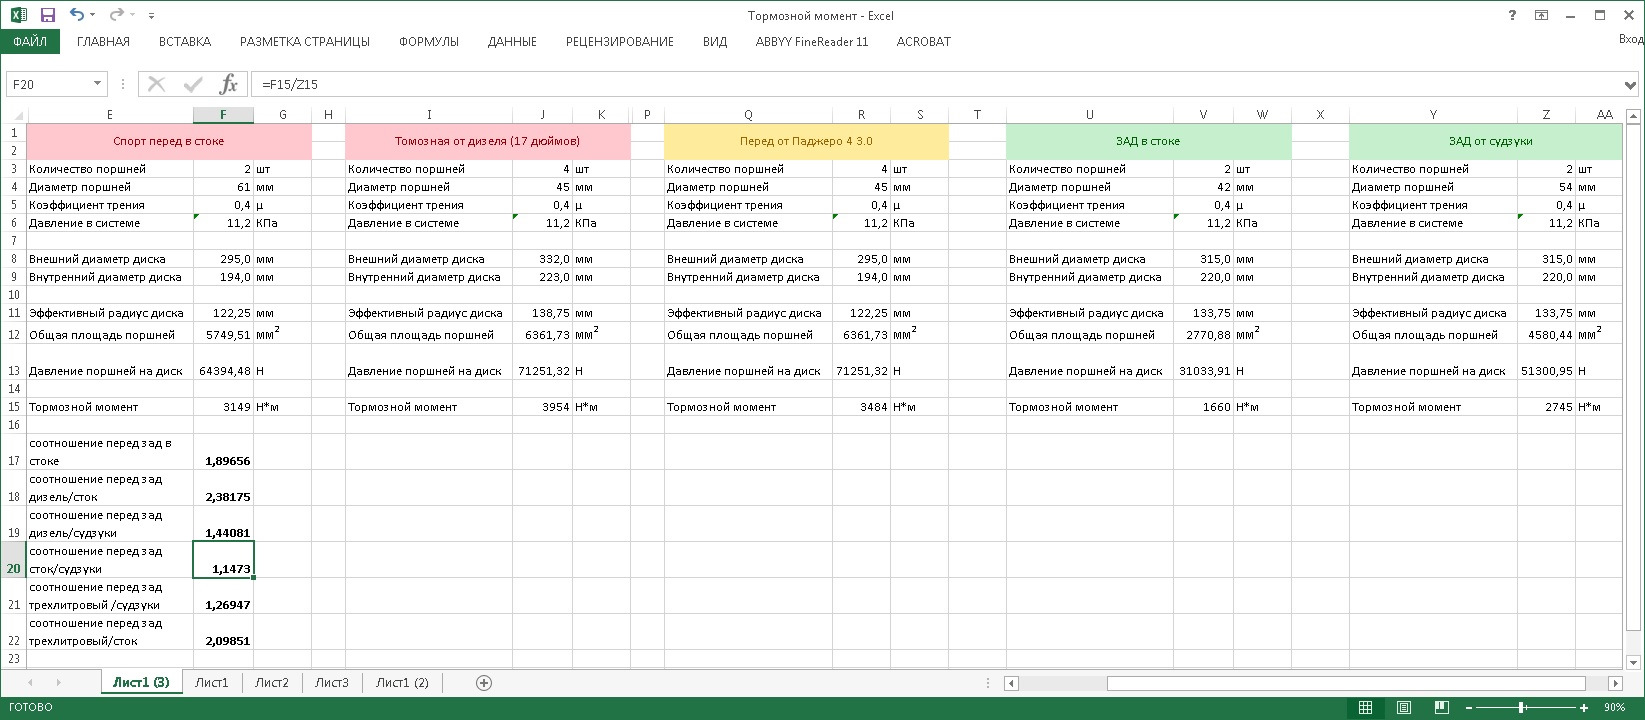Expand the formula bar
This screenshot has width=1645, height=720.
[1632, 84]
